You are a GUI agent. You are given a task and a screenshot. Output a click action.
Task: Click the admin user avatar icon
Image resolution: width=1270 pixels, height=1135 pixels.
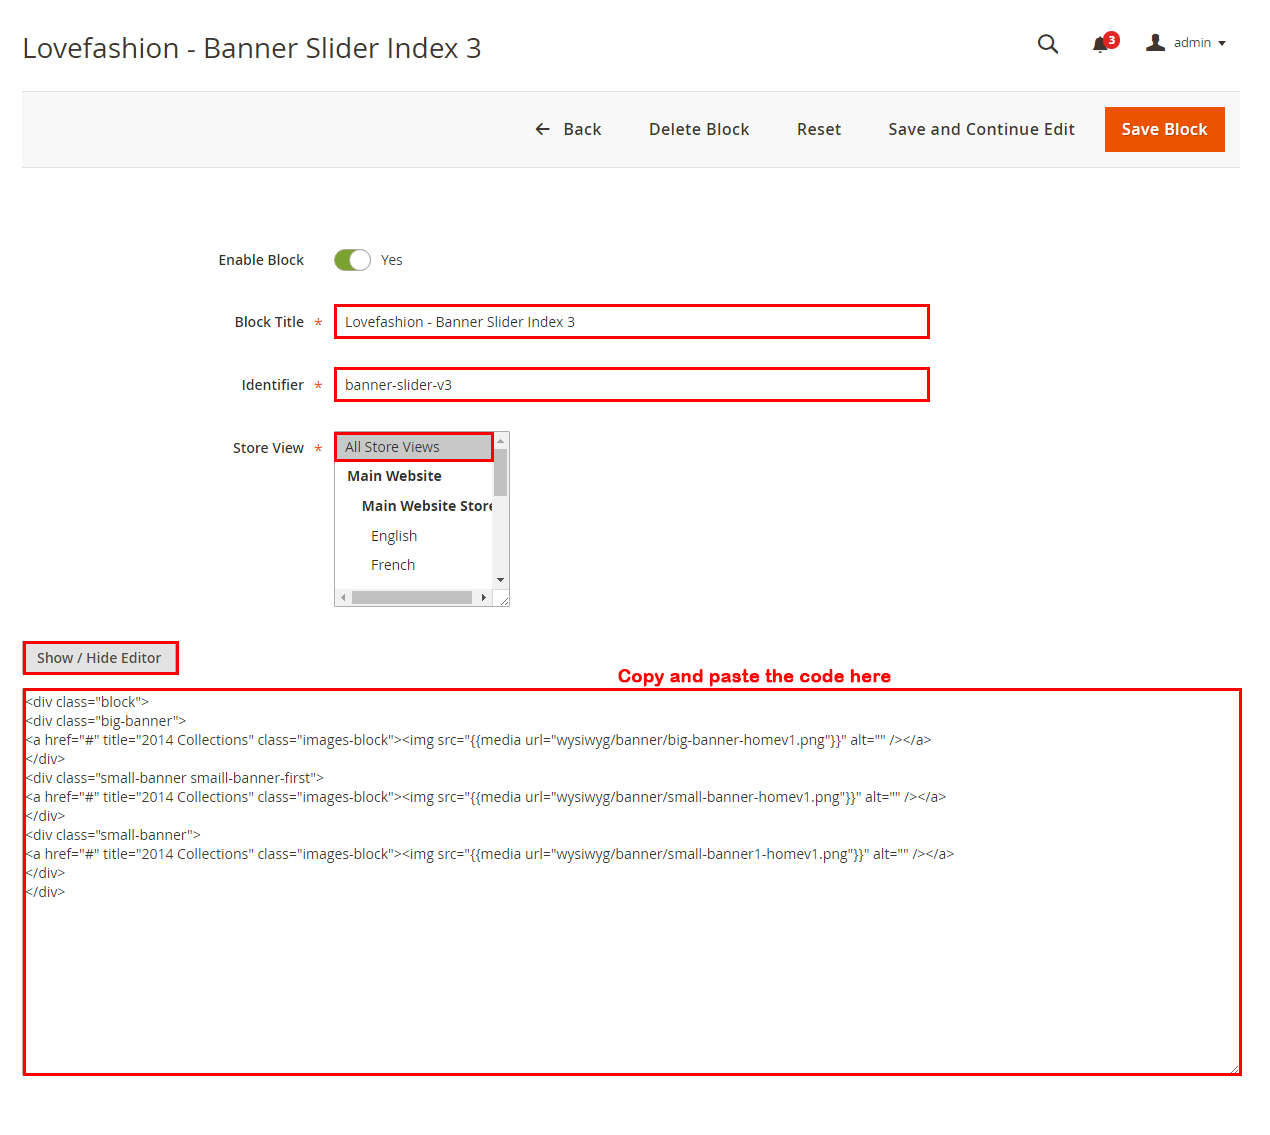coord(1155,42)
